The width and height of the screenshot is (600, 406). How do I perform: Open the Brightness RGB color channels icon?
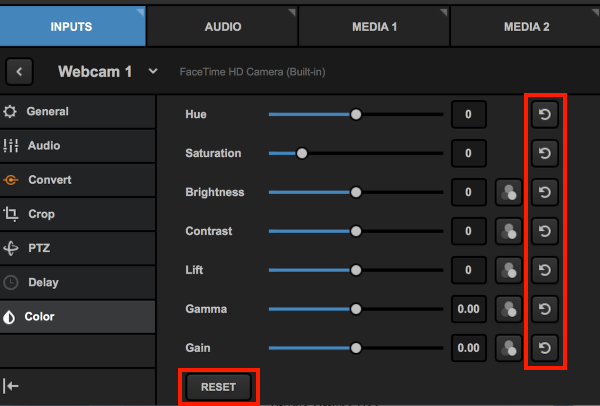coord(510,192)
